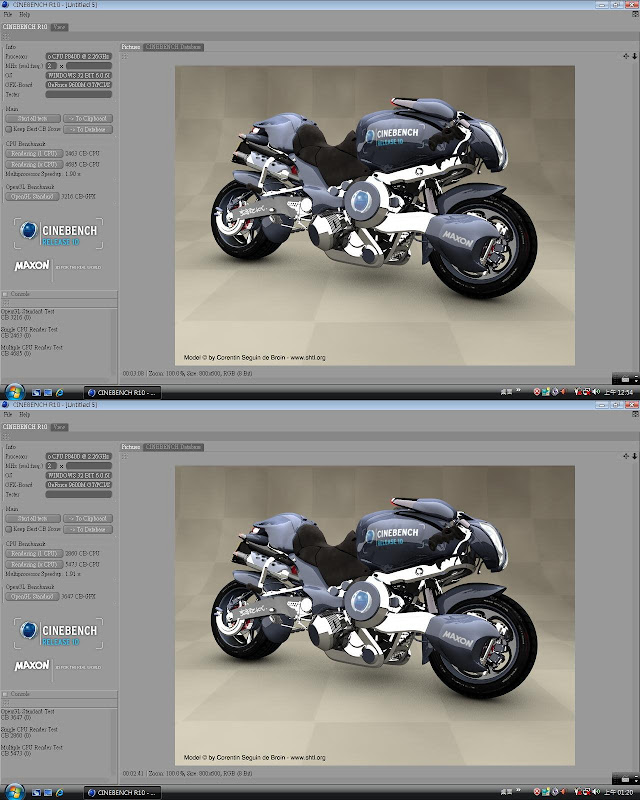640x800 pixels.
Task: Open View tab beside CINEBENCH R10, 12:54 window
Action: (x=59, y=27)
